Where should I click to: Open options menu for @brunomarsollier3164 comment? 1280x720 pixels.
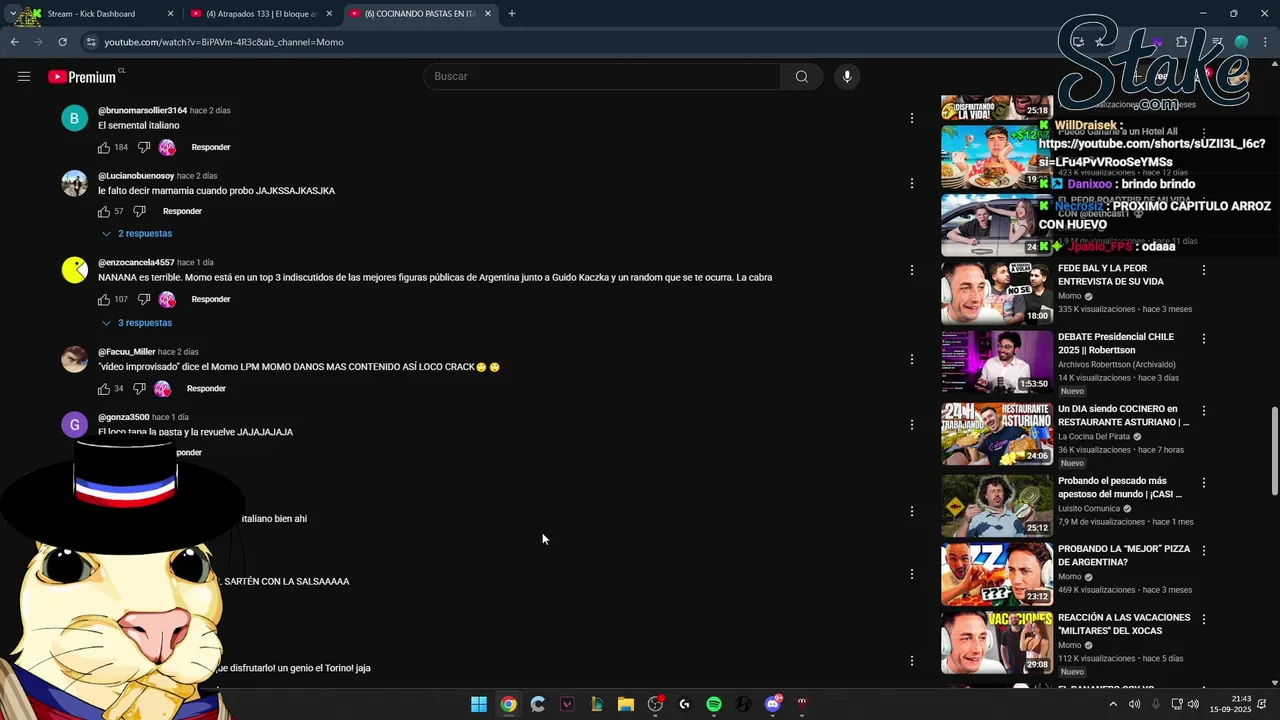(x=911, y=118)
